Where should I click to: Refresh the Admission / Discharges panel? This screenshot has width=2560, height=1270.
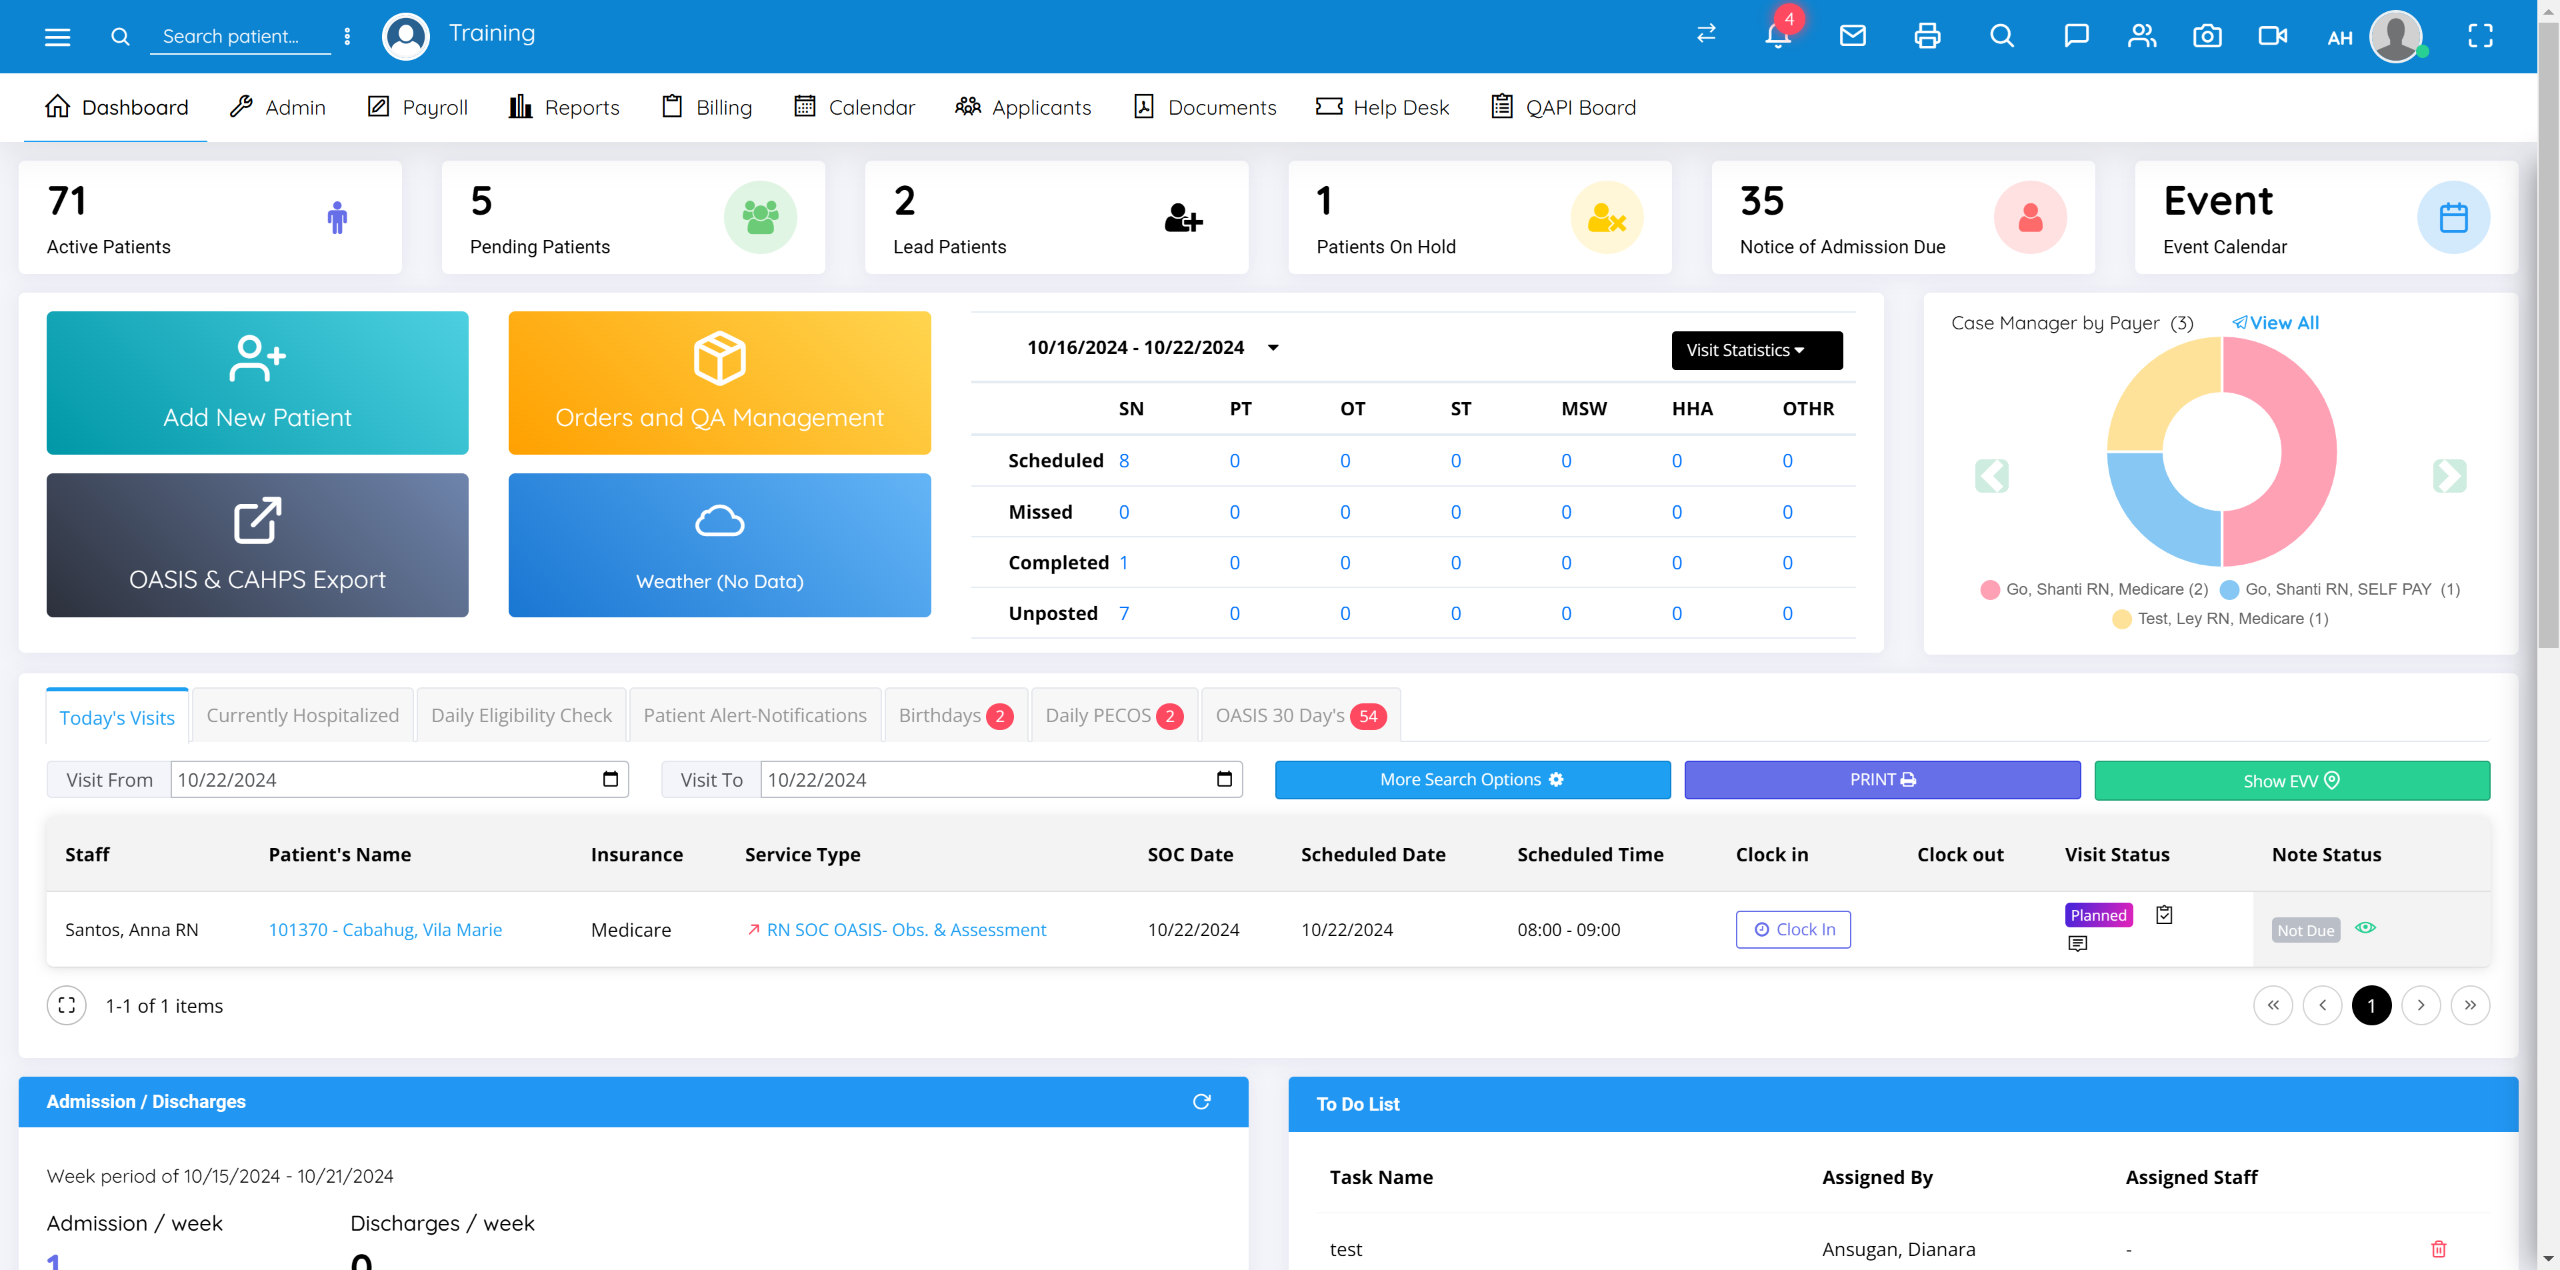pyautogui.click(x=1202, y=1101)
